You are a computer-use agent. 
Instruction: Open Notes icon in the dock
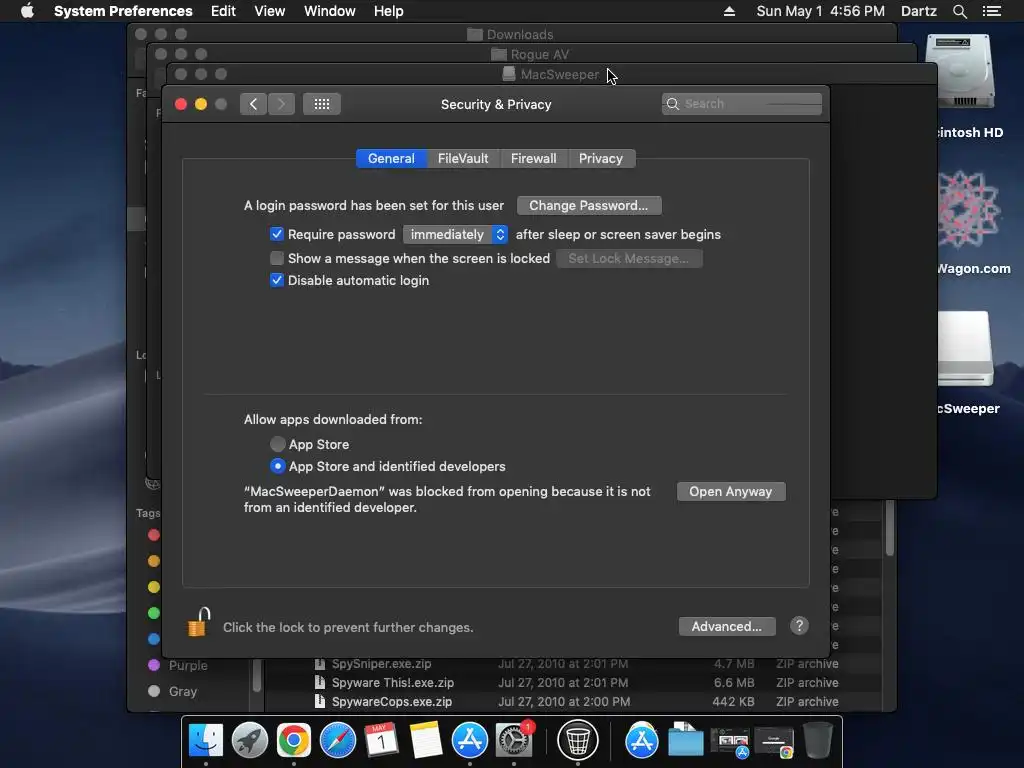tap(426, 741)
